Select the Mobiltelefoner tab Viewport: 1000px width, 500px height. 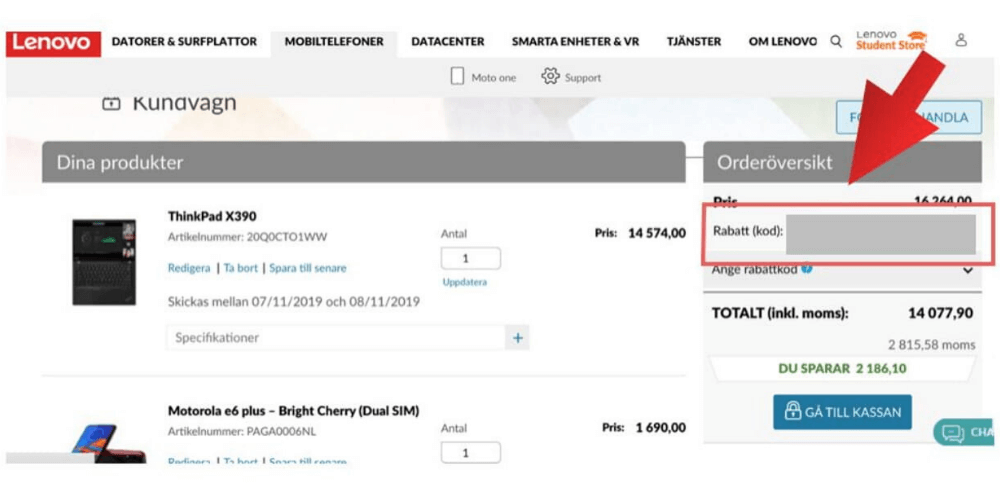click(334, 42)
